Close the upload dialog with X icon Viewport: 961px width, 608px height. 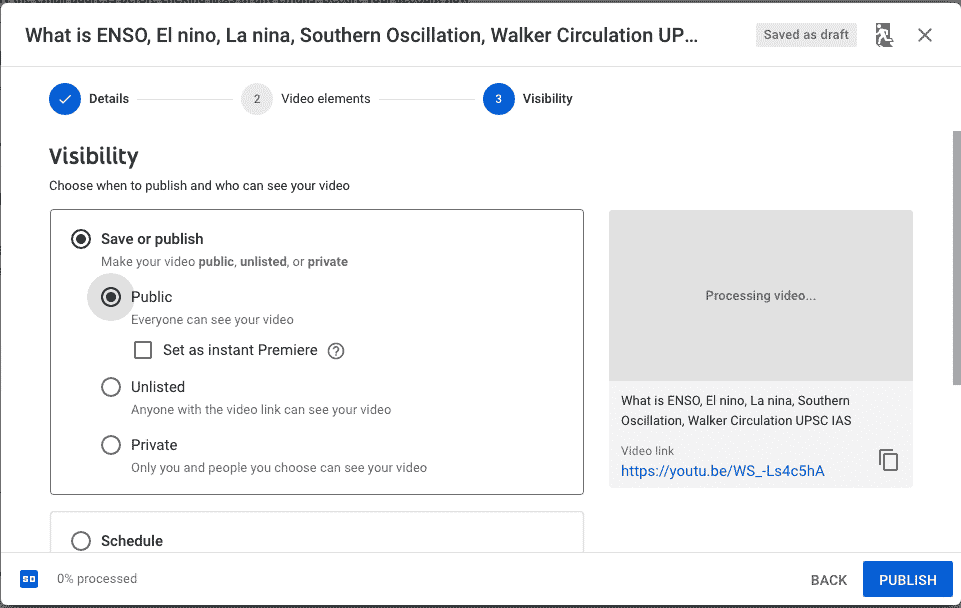[x=925, y=35]
